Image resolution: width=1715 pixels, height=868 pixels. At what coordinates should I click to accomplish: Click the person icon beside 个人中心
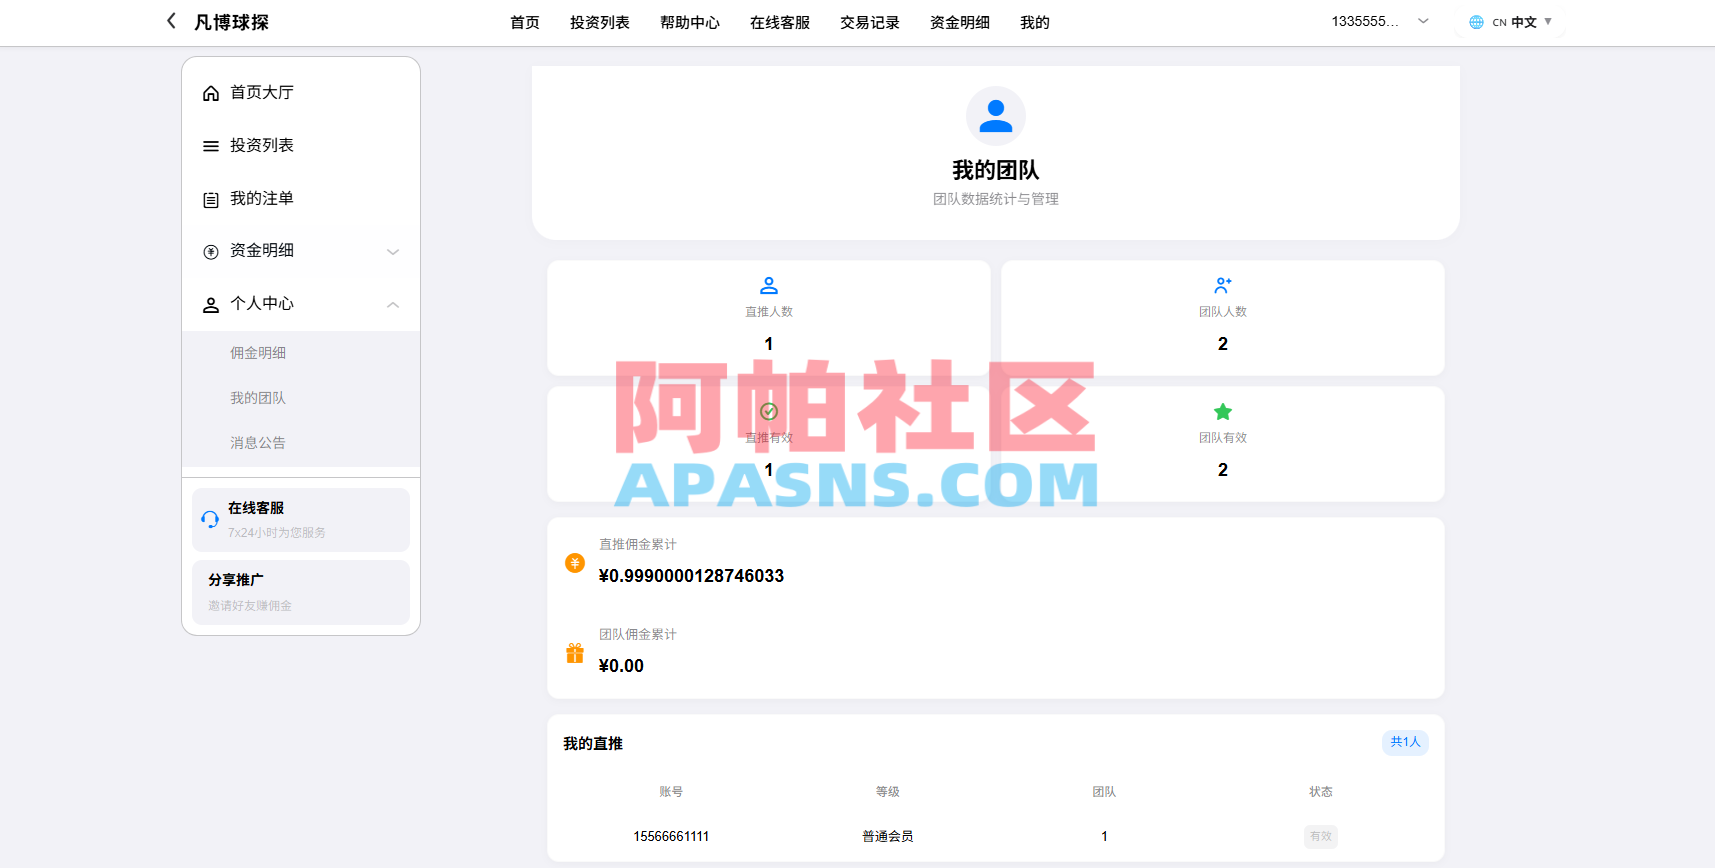(x=211, y=305)
